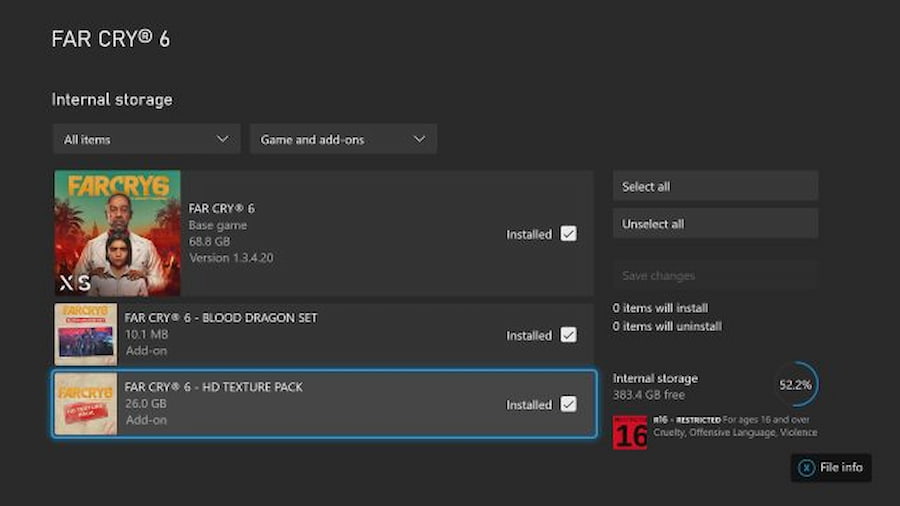
Task: Click the Far Cry 6 HD Texture Pack title
Action: pos(213,387)
